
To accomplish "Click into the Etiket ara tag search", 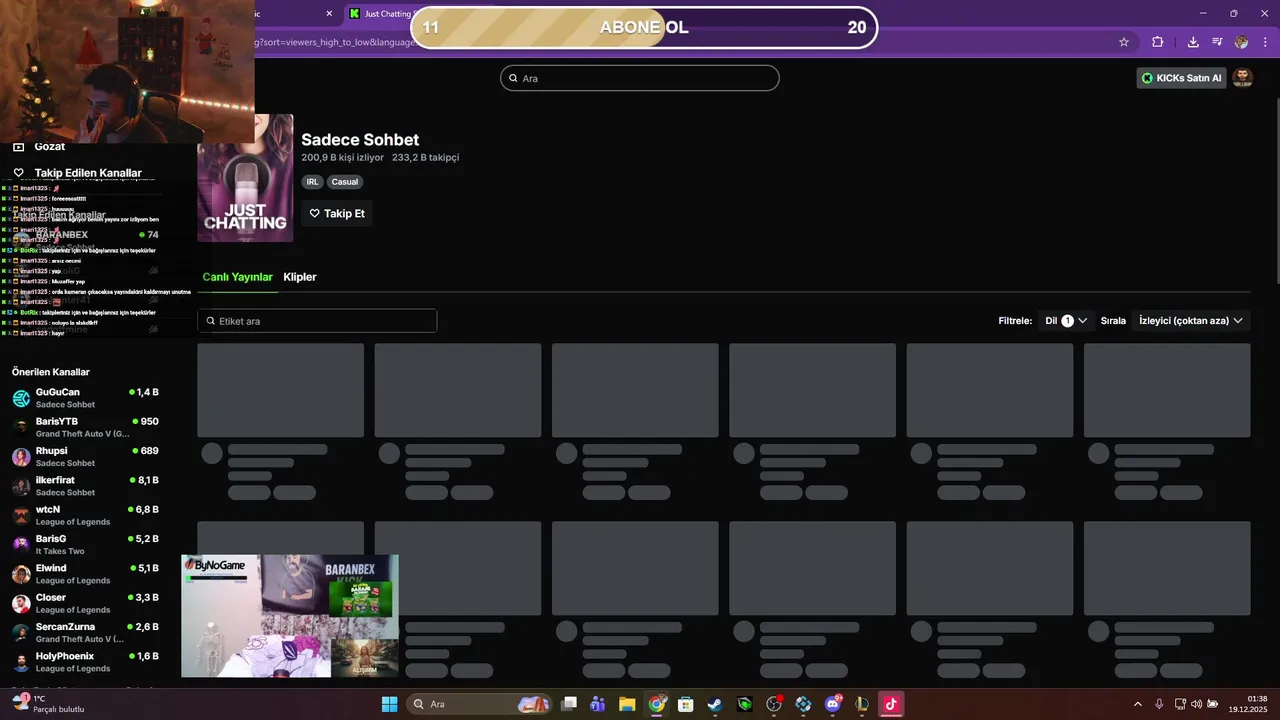I will 317,321.
